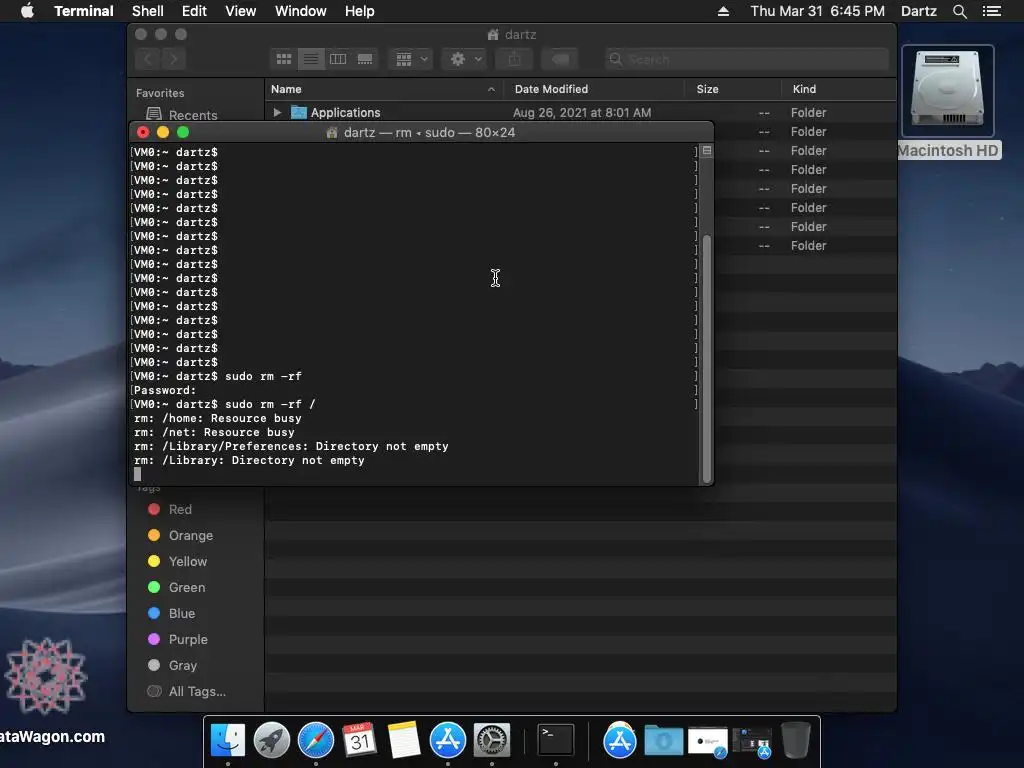Click Finder forward navigation arrow

tap(174, 59)
